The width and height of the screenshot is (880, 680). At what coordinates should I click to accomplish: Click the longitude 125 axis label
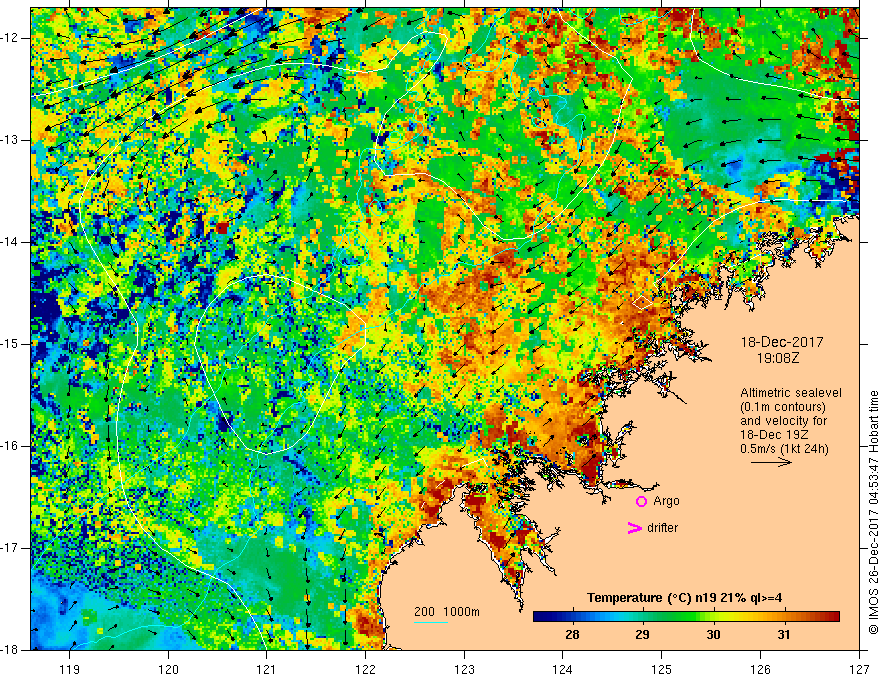pyautogui.click(x=662, y=669)
